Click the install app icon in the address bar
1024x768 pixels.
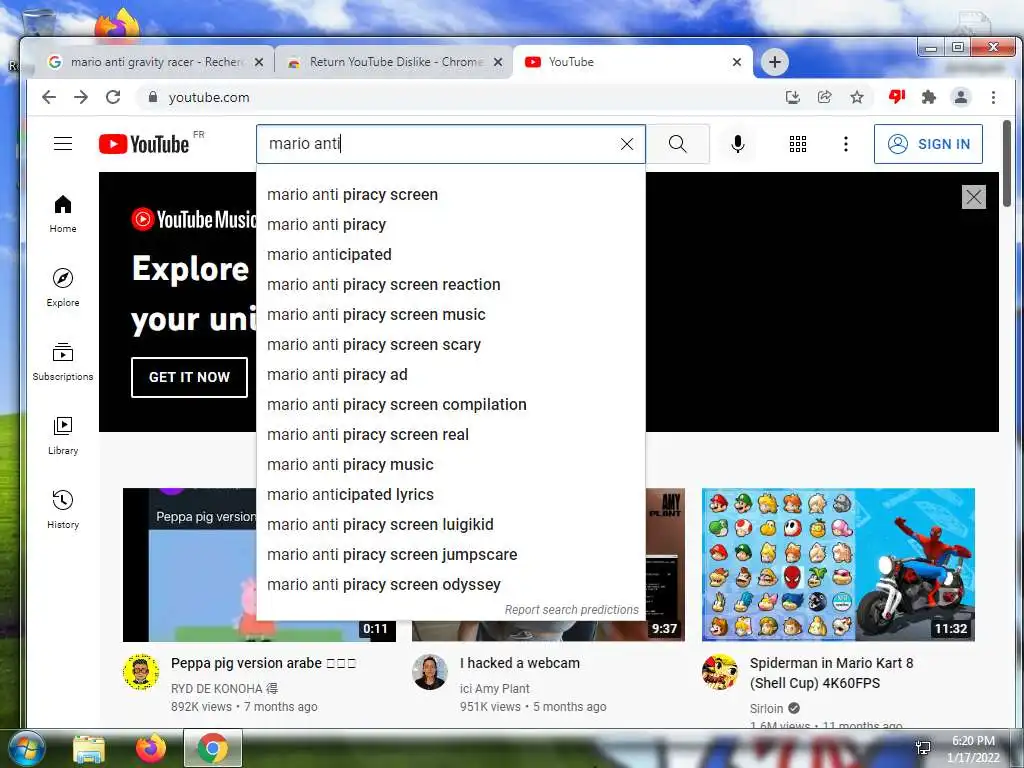793,97
